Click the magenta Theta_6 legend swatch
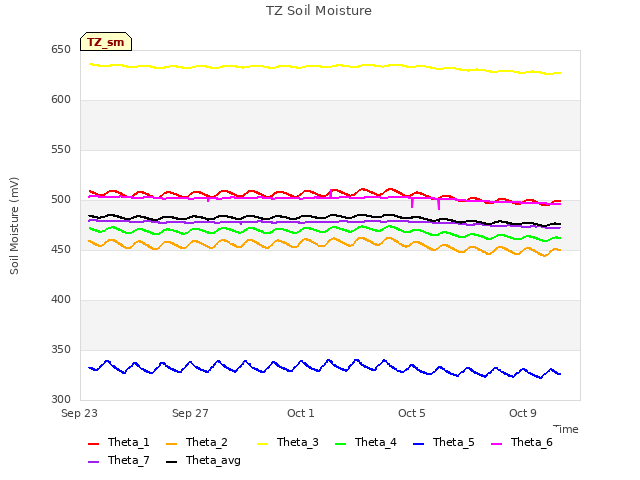The height and width of the screenshot is (480, 640). click(x=496, y=443)
